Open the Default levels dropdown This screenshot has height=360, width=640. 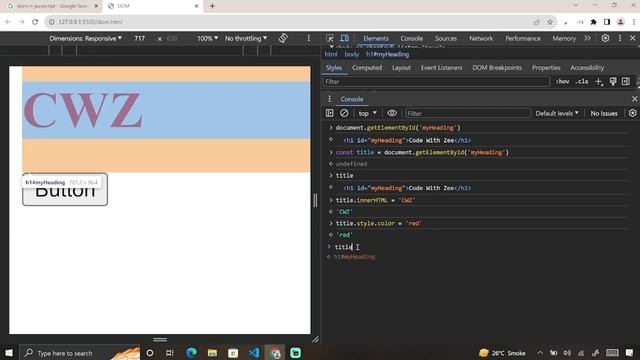click(x=557, y=113)
